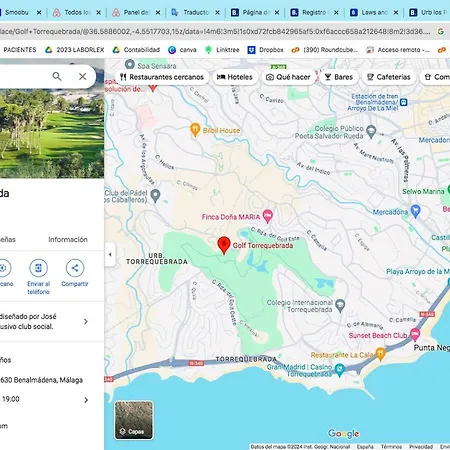This screenshot has width=450, height=450.
Task: Open the Capas layers thumbnail
Action: pyautogui.click(x=134, y=420)
